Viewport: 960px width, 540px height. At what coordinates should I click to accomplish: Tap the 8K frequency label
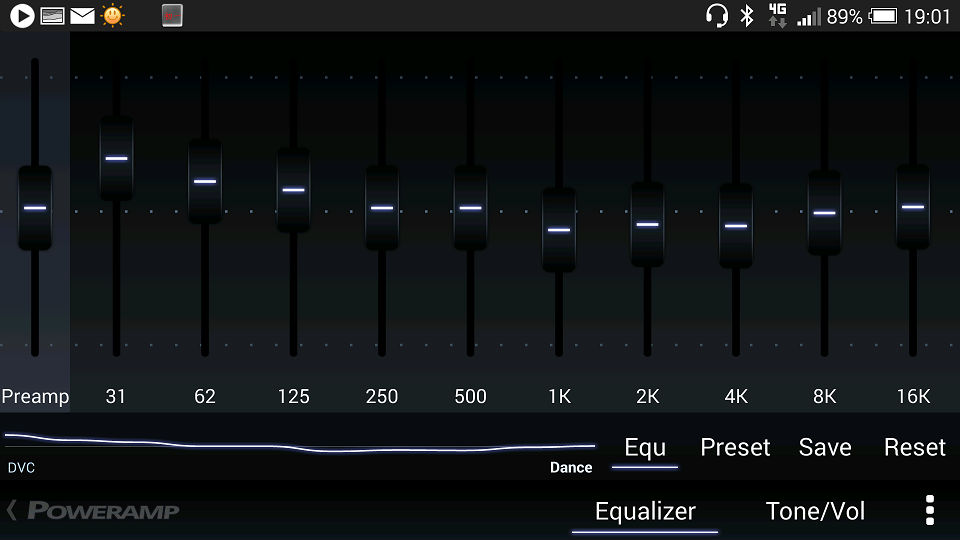click(x=825, y=397)
